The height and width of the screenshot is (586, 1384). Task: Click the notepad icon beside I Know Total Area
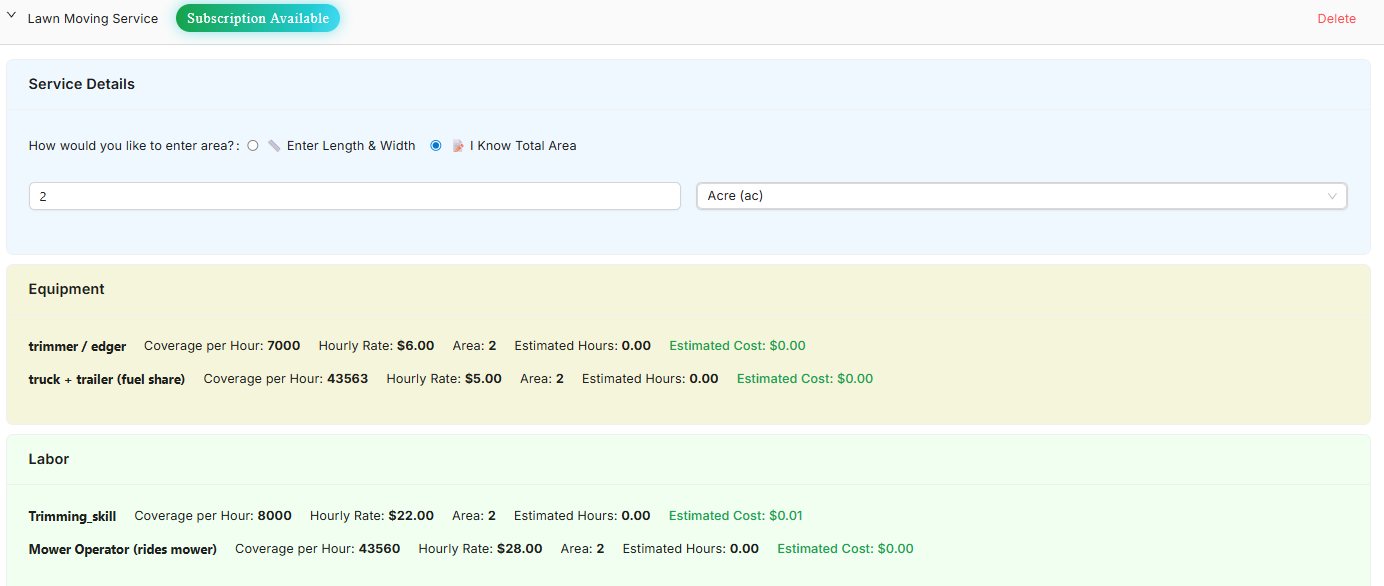tap(458, 146)
